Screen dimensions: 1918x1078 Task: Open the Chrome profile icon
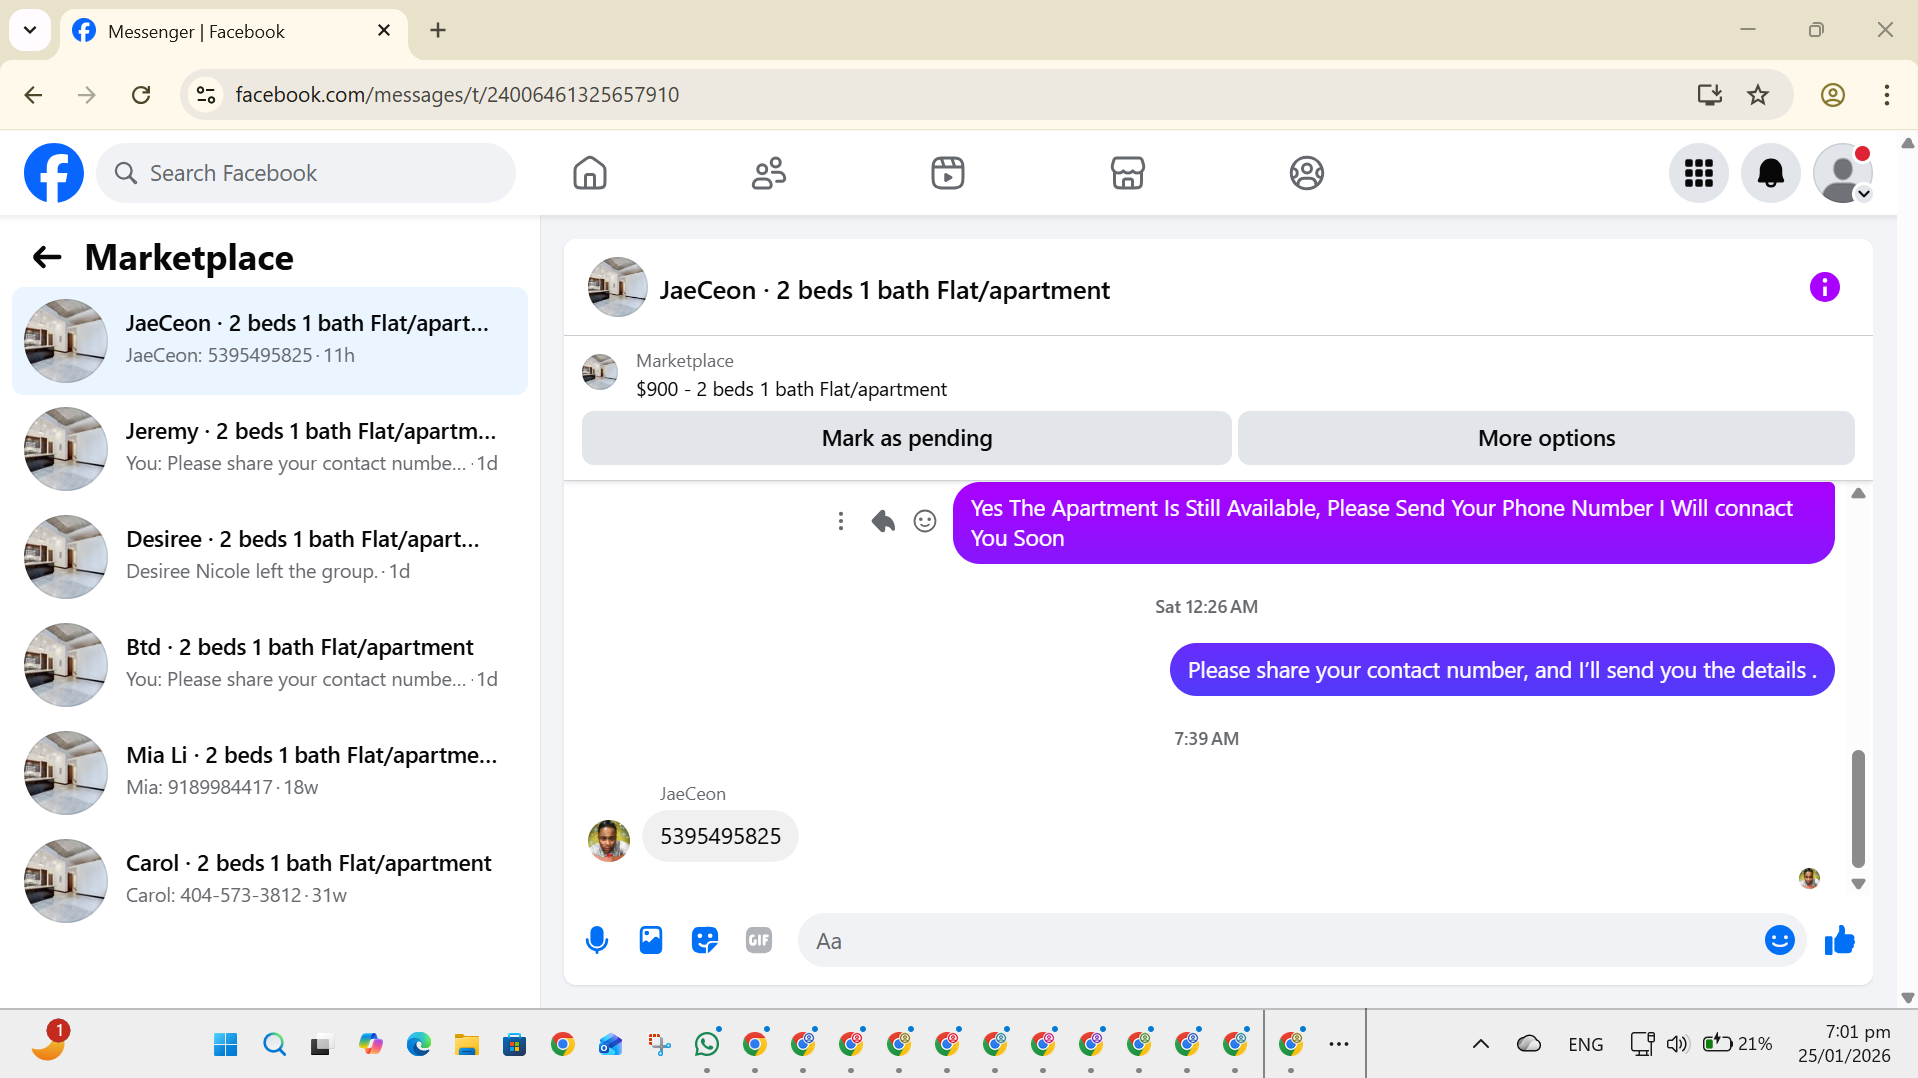pos(1832,95)
